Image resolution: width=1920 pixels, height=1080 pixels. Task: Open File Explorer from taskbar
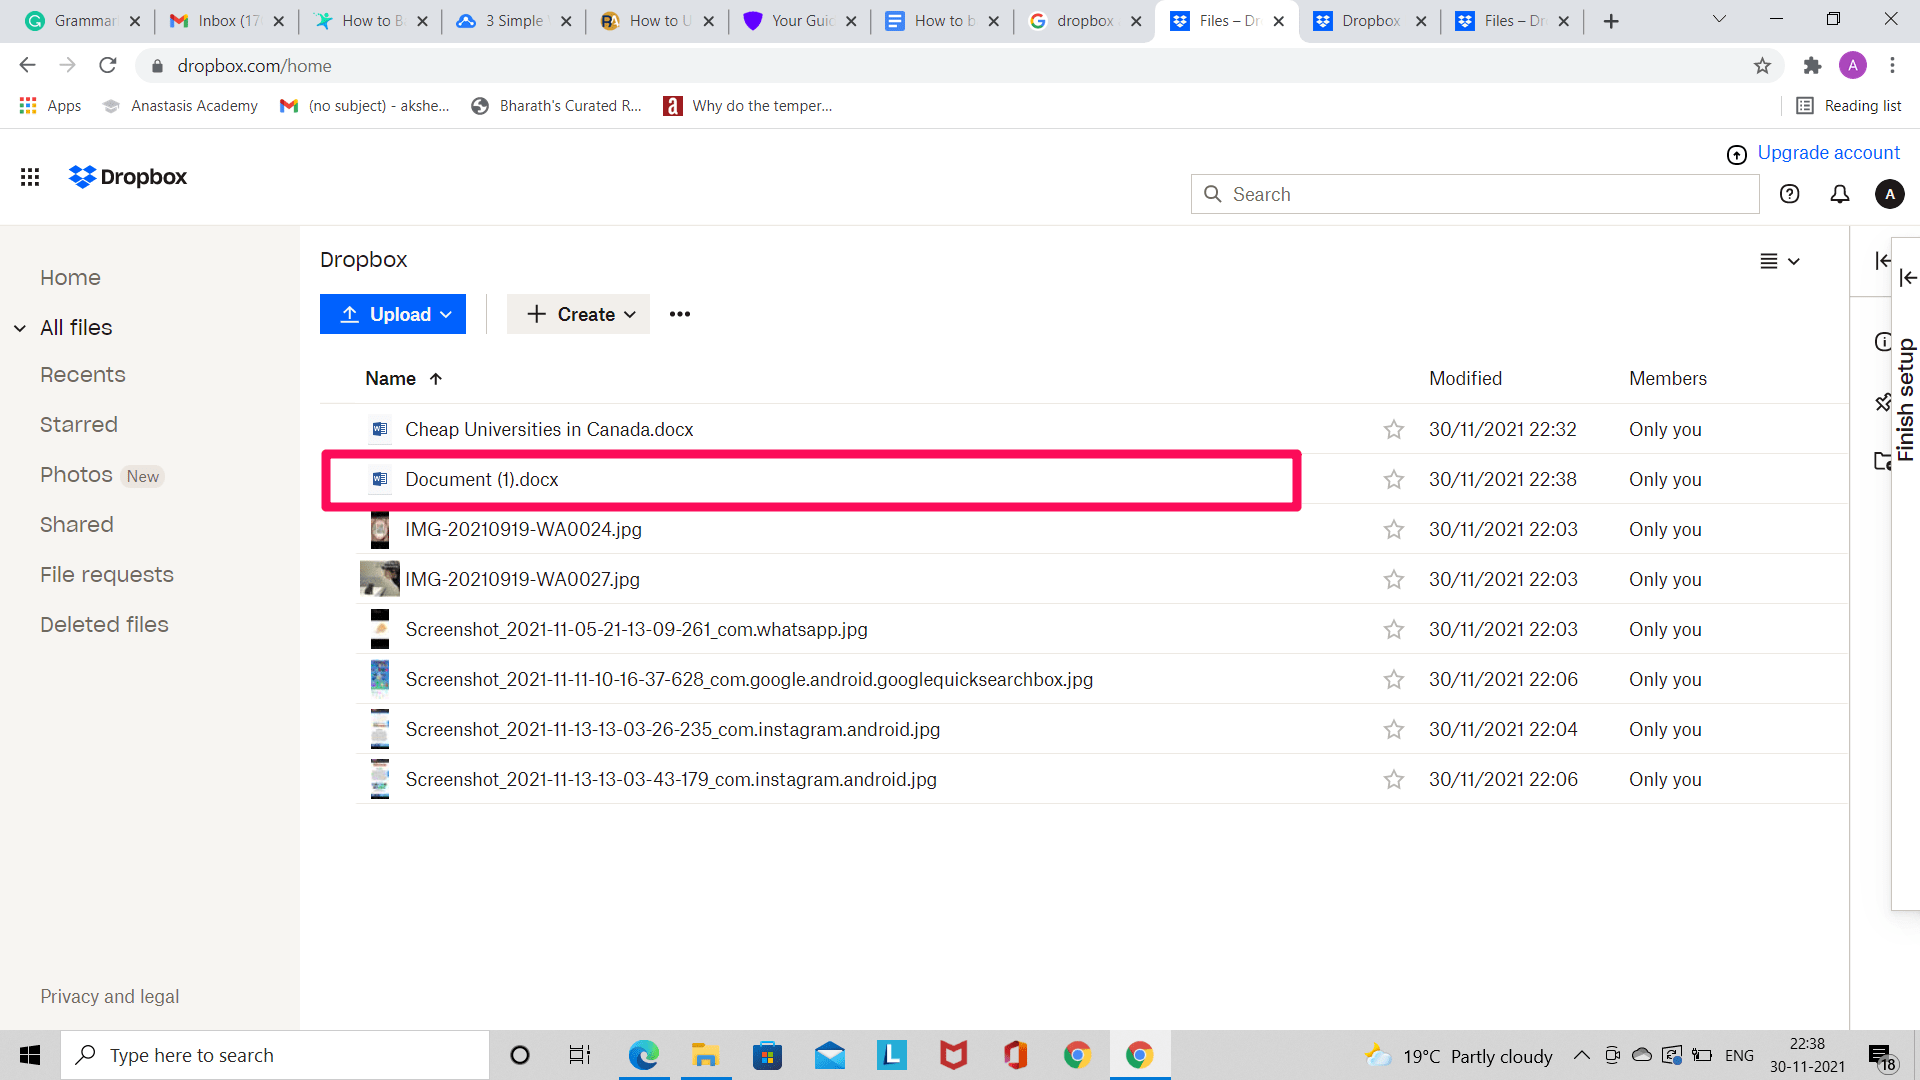[706, 1055]
